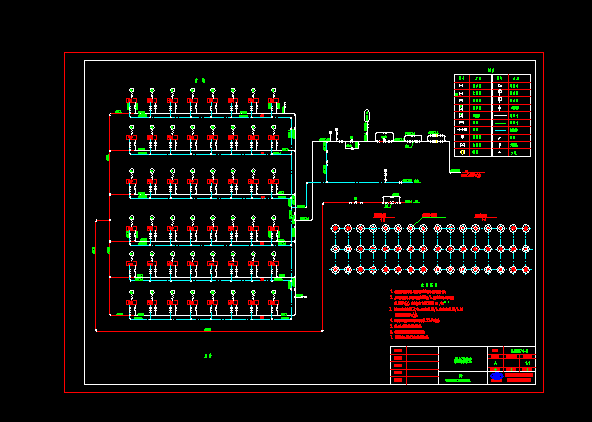Image resolution: width=592 pixels, height=422 pixels.
Task: Click the green heading above the red notes list
Action: (x=429, y=285)
